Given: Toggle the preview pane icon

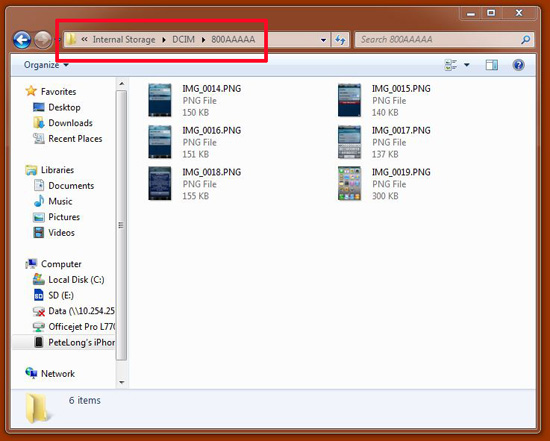Looking at the screenshot, I should click(491, 65).
